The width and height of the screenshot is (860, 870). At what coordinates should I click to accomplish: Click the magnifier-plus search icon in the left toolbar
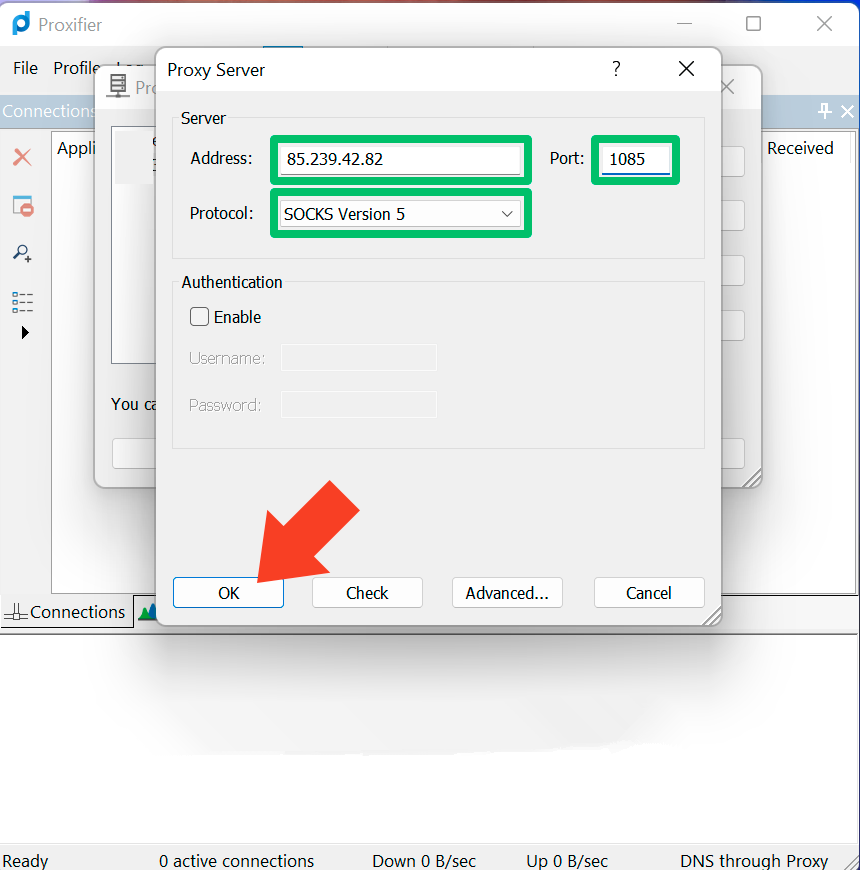(x=22, y=254)
